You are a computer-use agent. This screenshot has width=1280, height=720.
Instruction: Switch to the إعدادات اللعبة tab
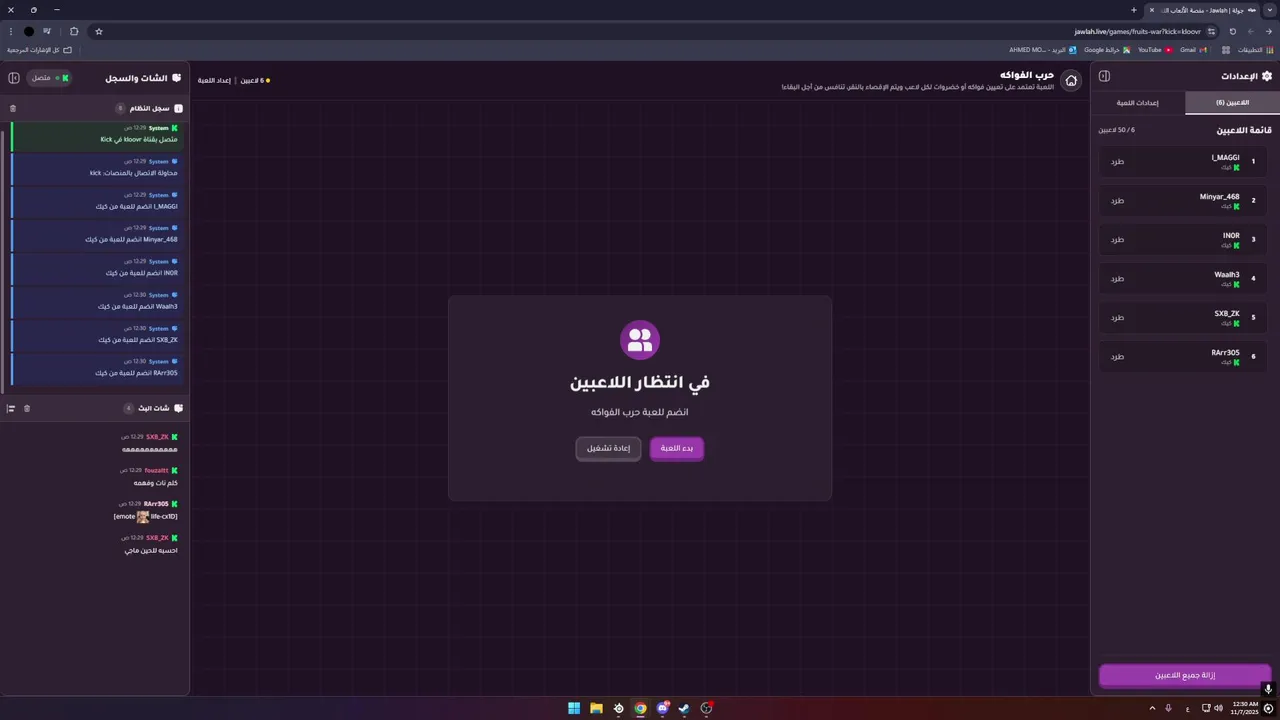click(x=1138, y=103)
